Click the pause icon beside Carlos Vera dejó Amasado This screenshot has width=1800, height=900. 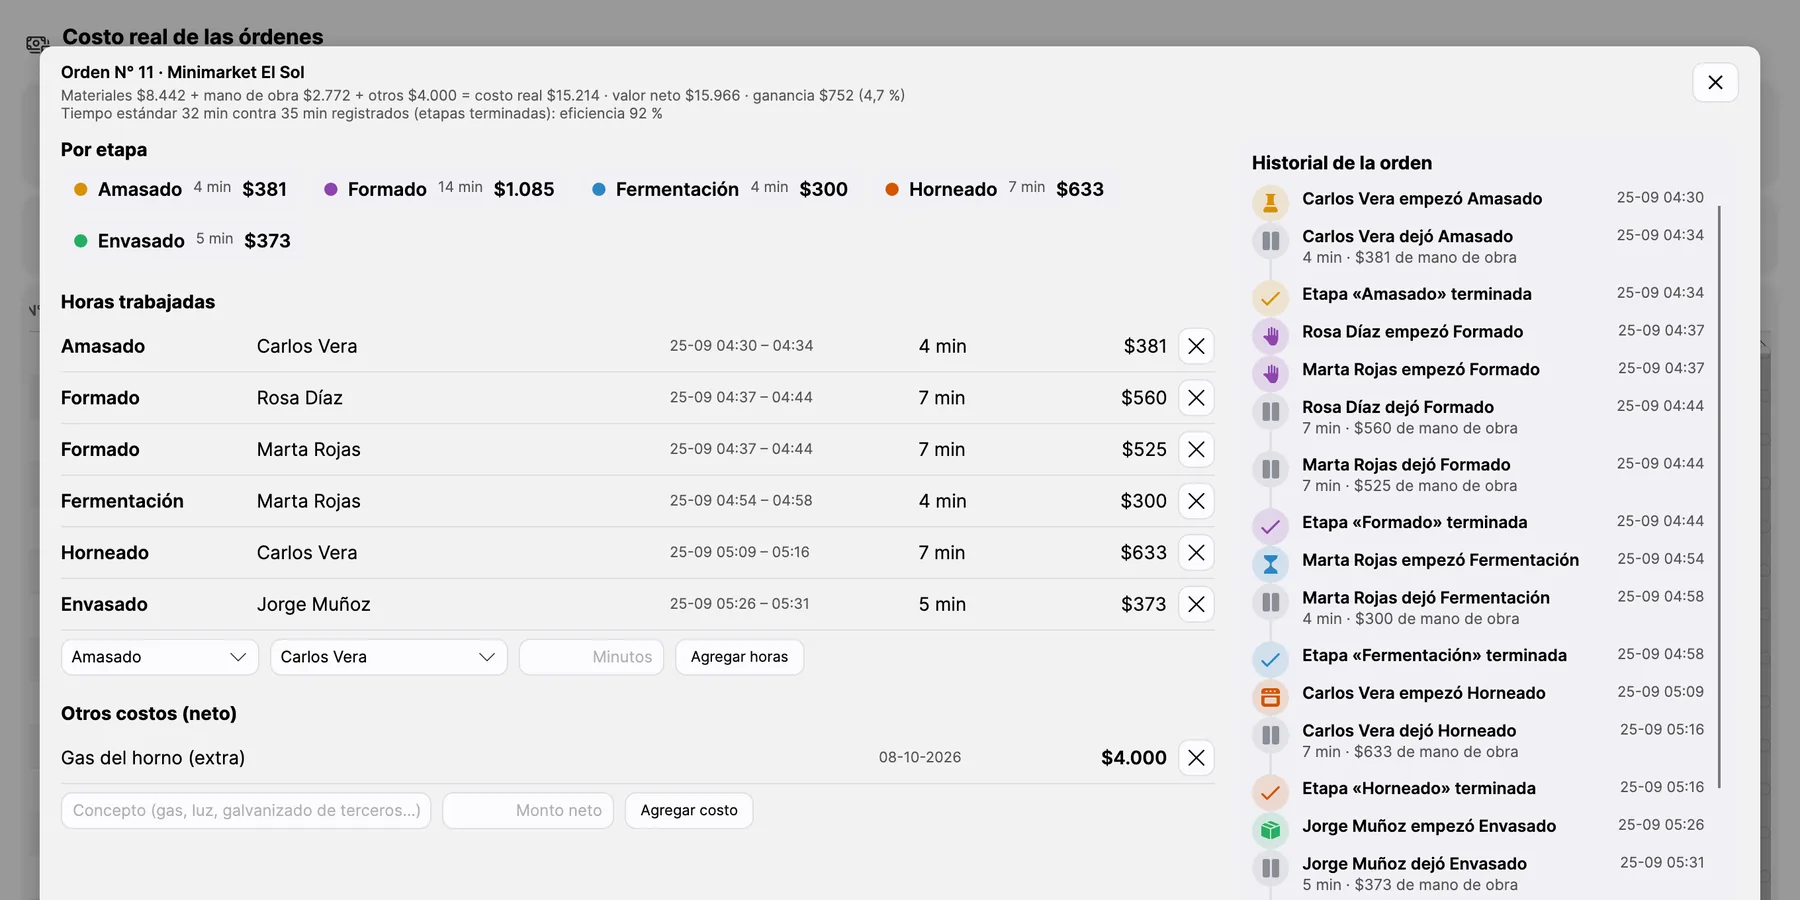point(1270,241)
